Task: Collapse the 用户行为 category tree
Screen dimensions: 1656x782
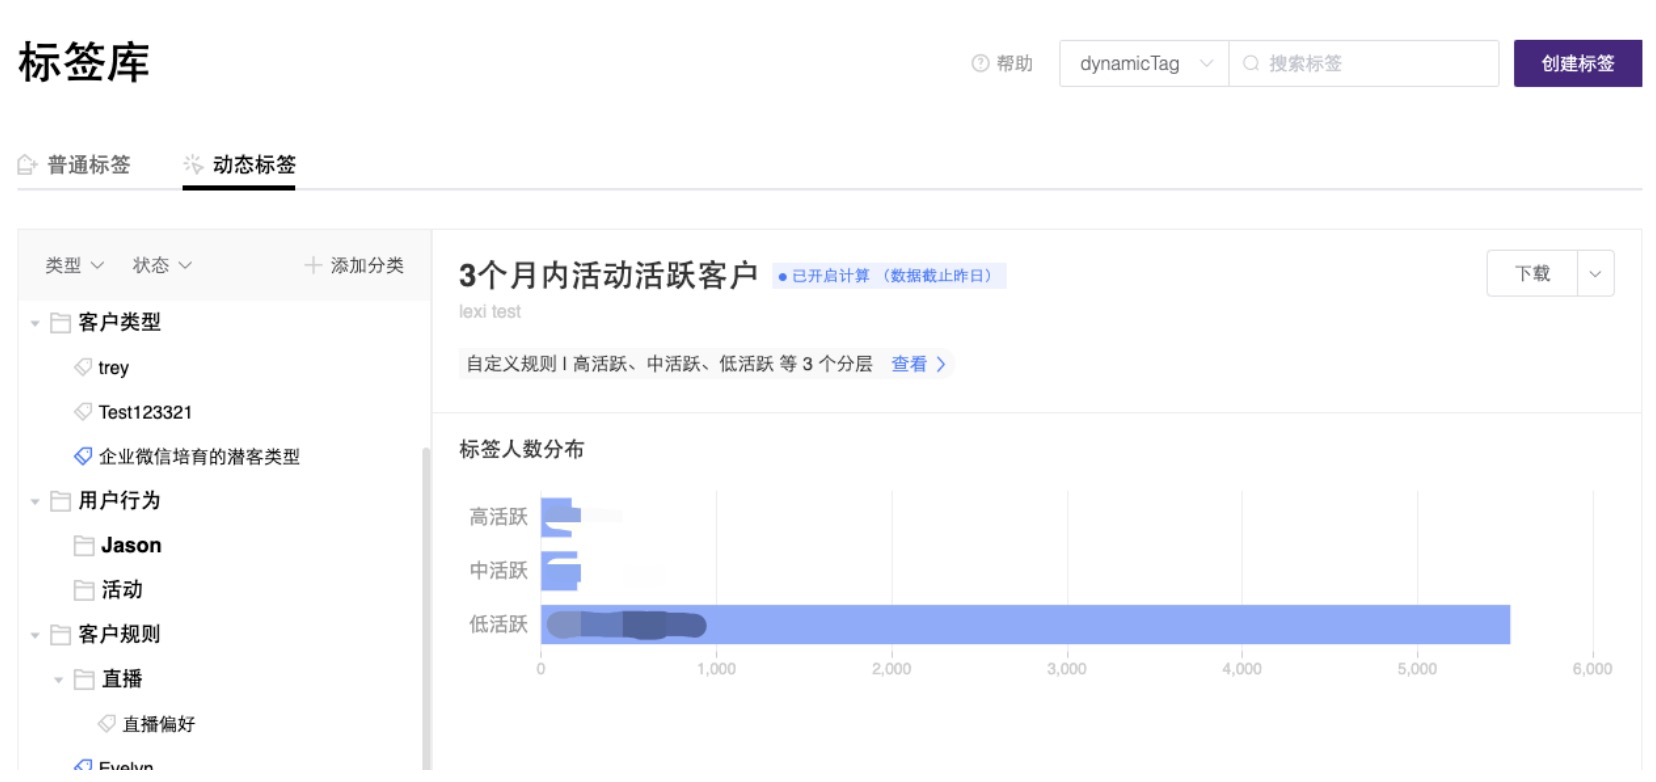Action: click(35, 501)
